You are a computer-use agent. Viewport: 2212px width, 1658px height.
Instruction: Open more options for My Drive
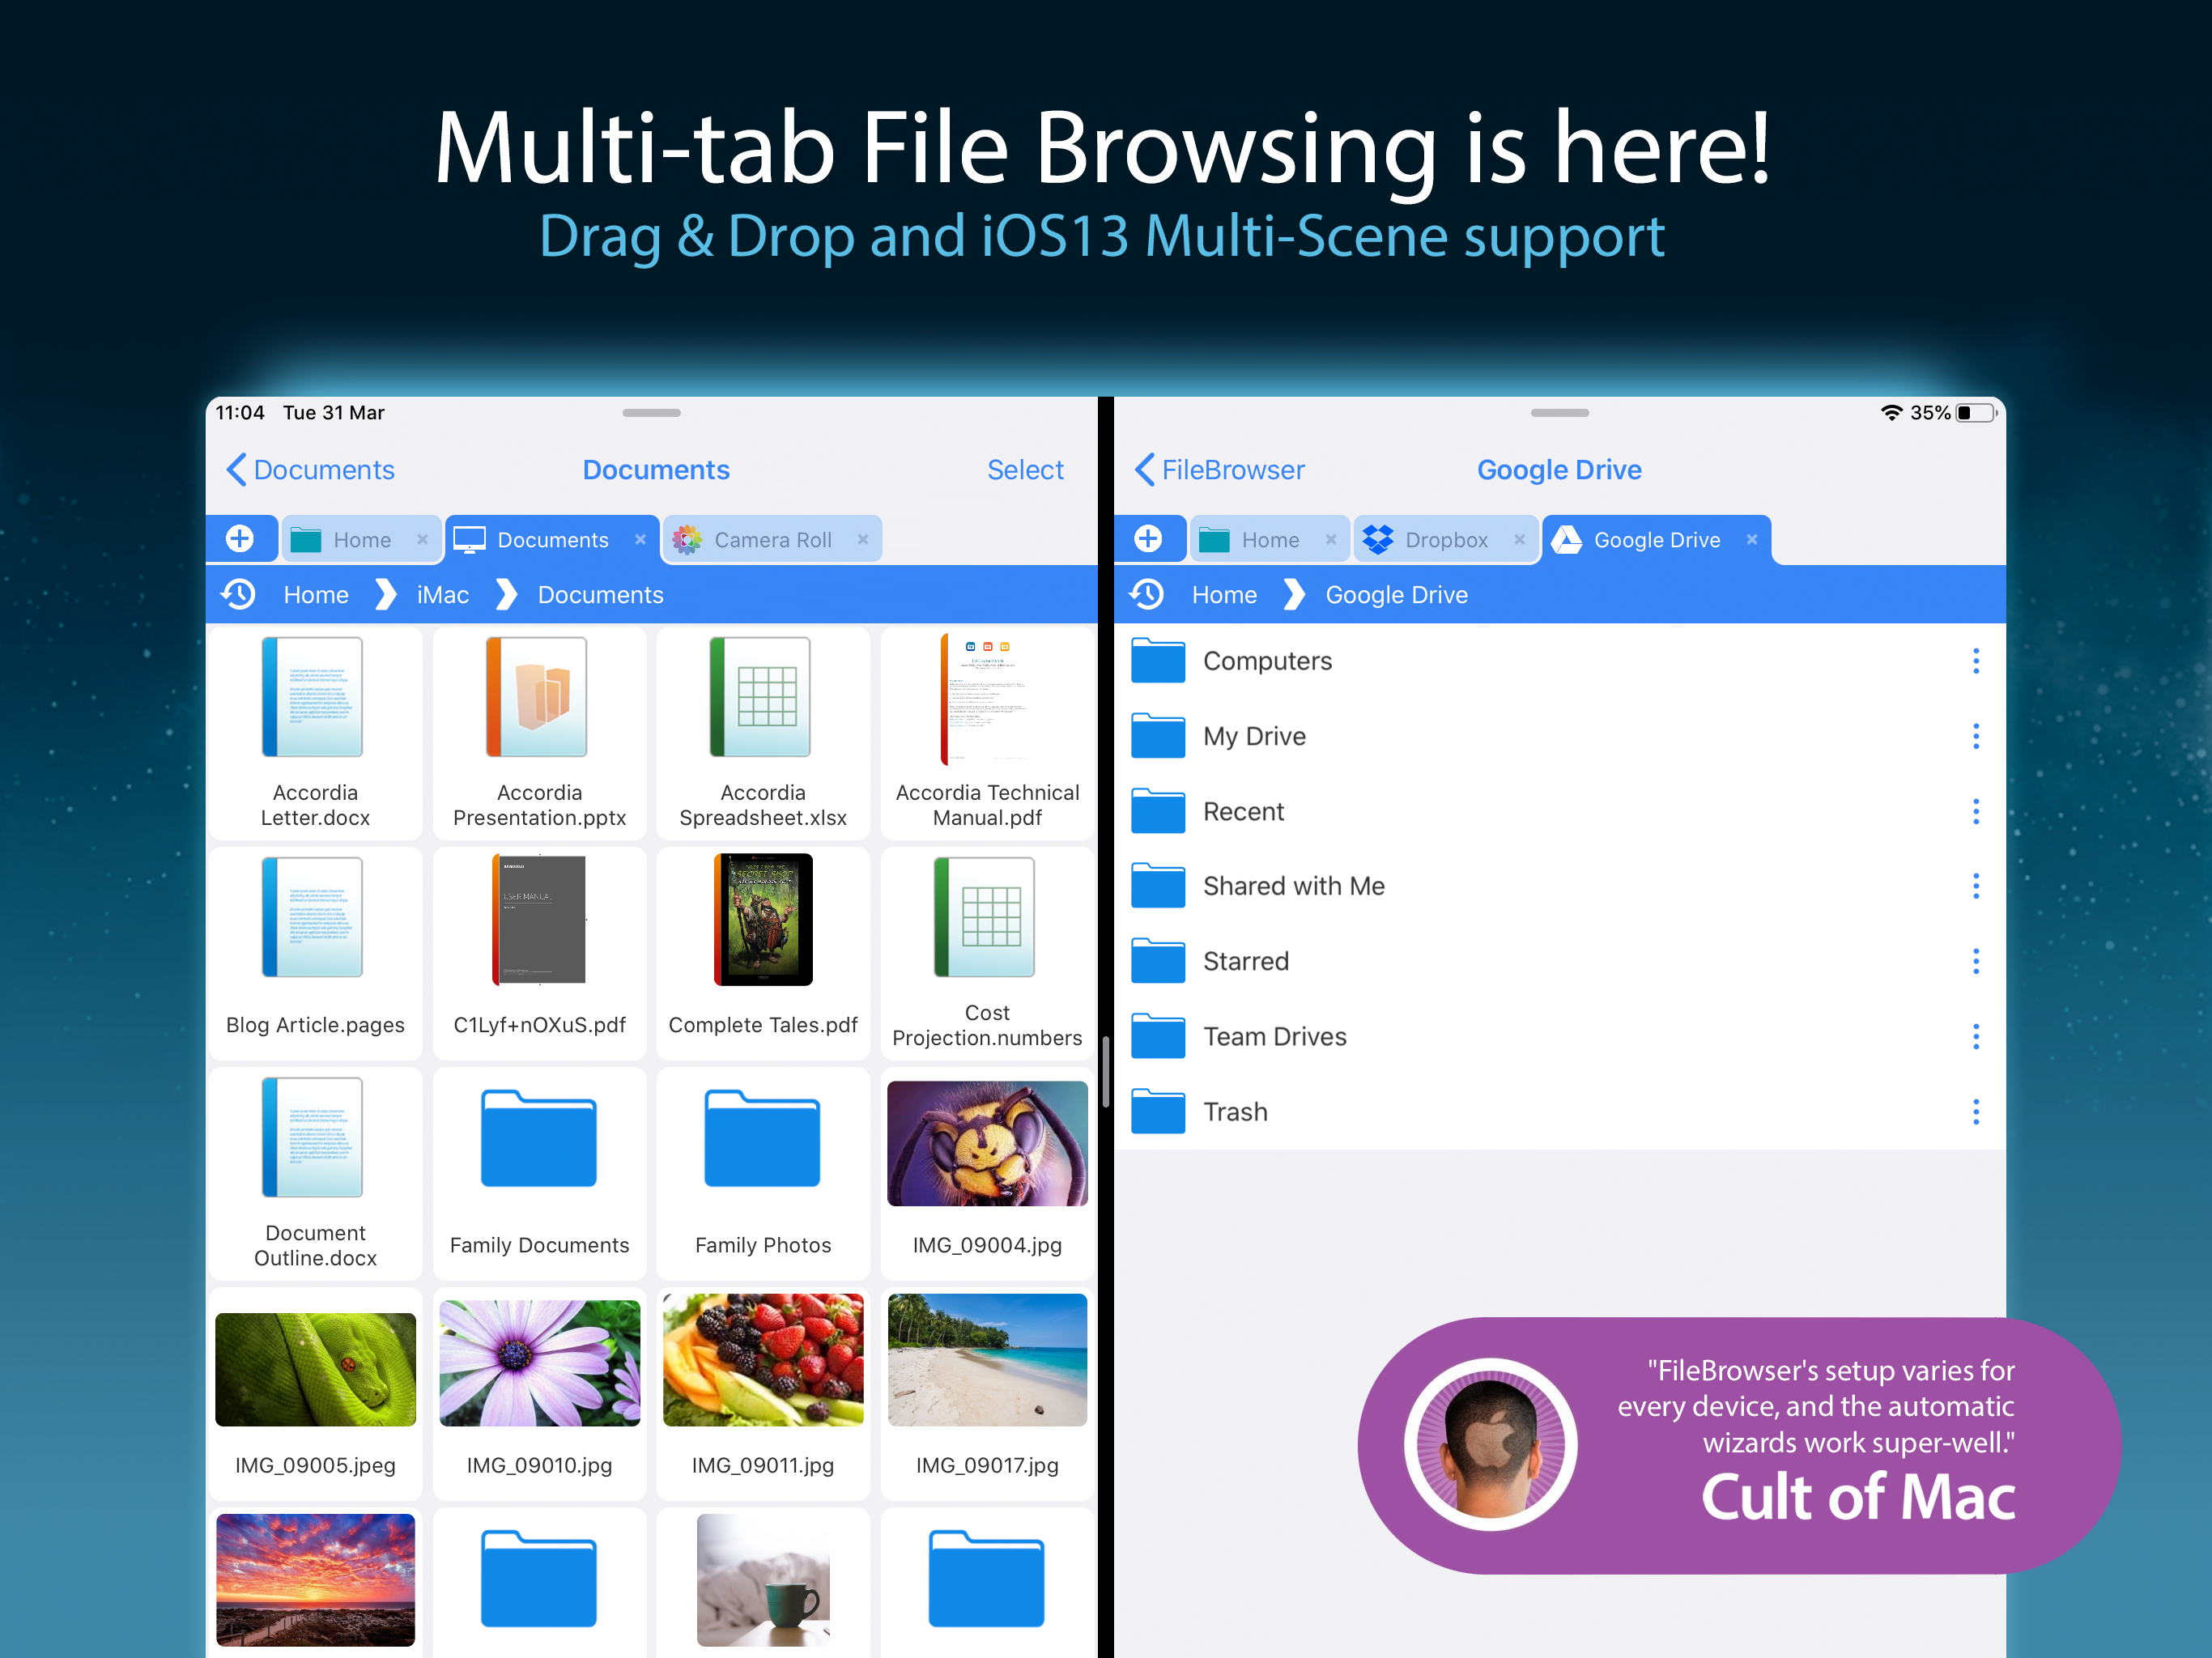pos(1975,736)
